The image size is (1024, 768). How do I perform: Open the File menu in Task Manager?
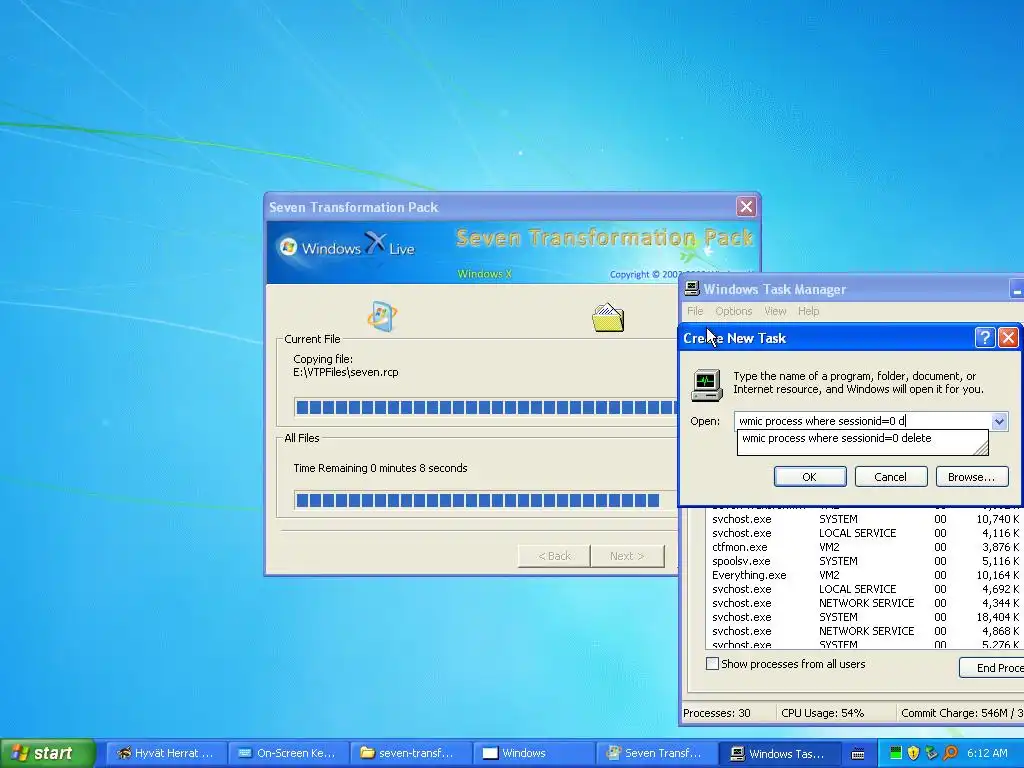point(695,311)
